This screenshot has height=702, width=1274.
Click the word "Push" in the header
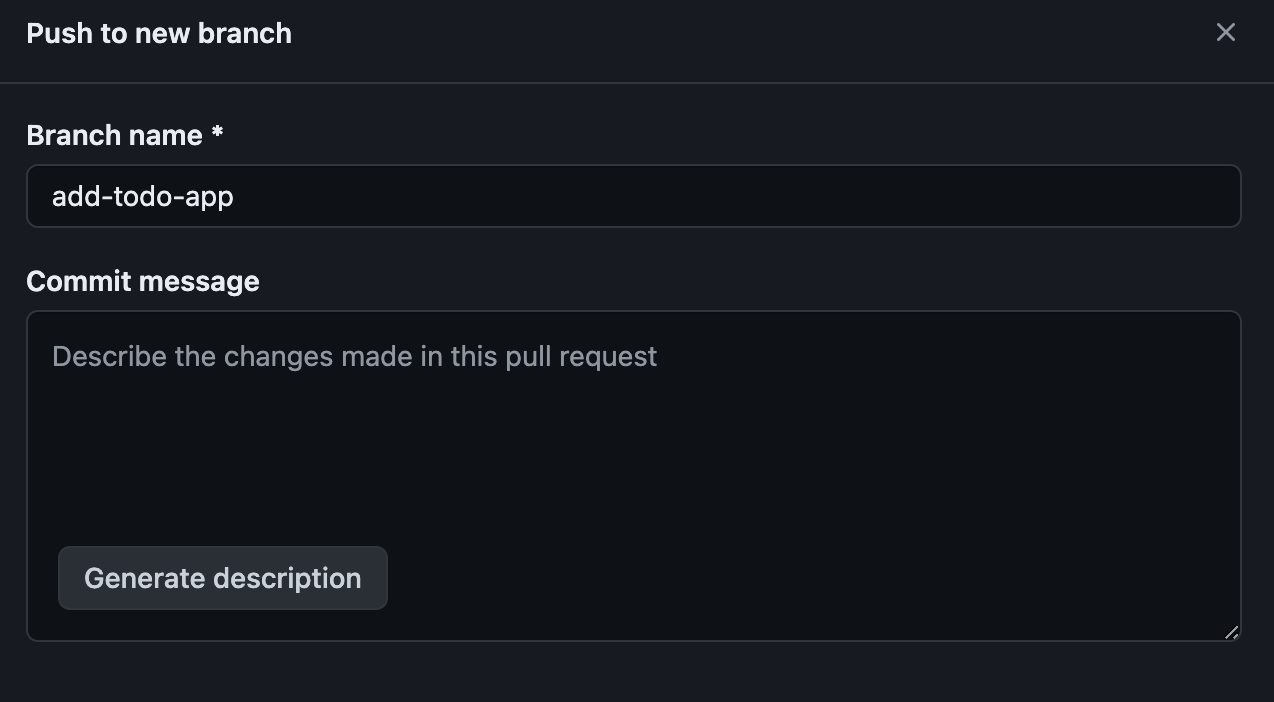50,33
